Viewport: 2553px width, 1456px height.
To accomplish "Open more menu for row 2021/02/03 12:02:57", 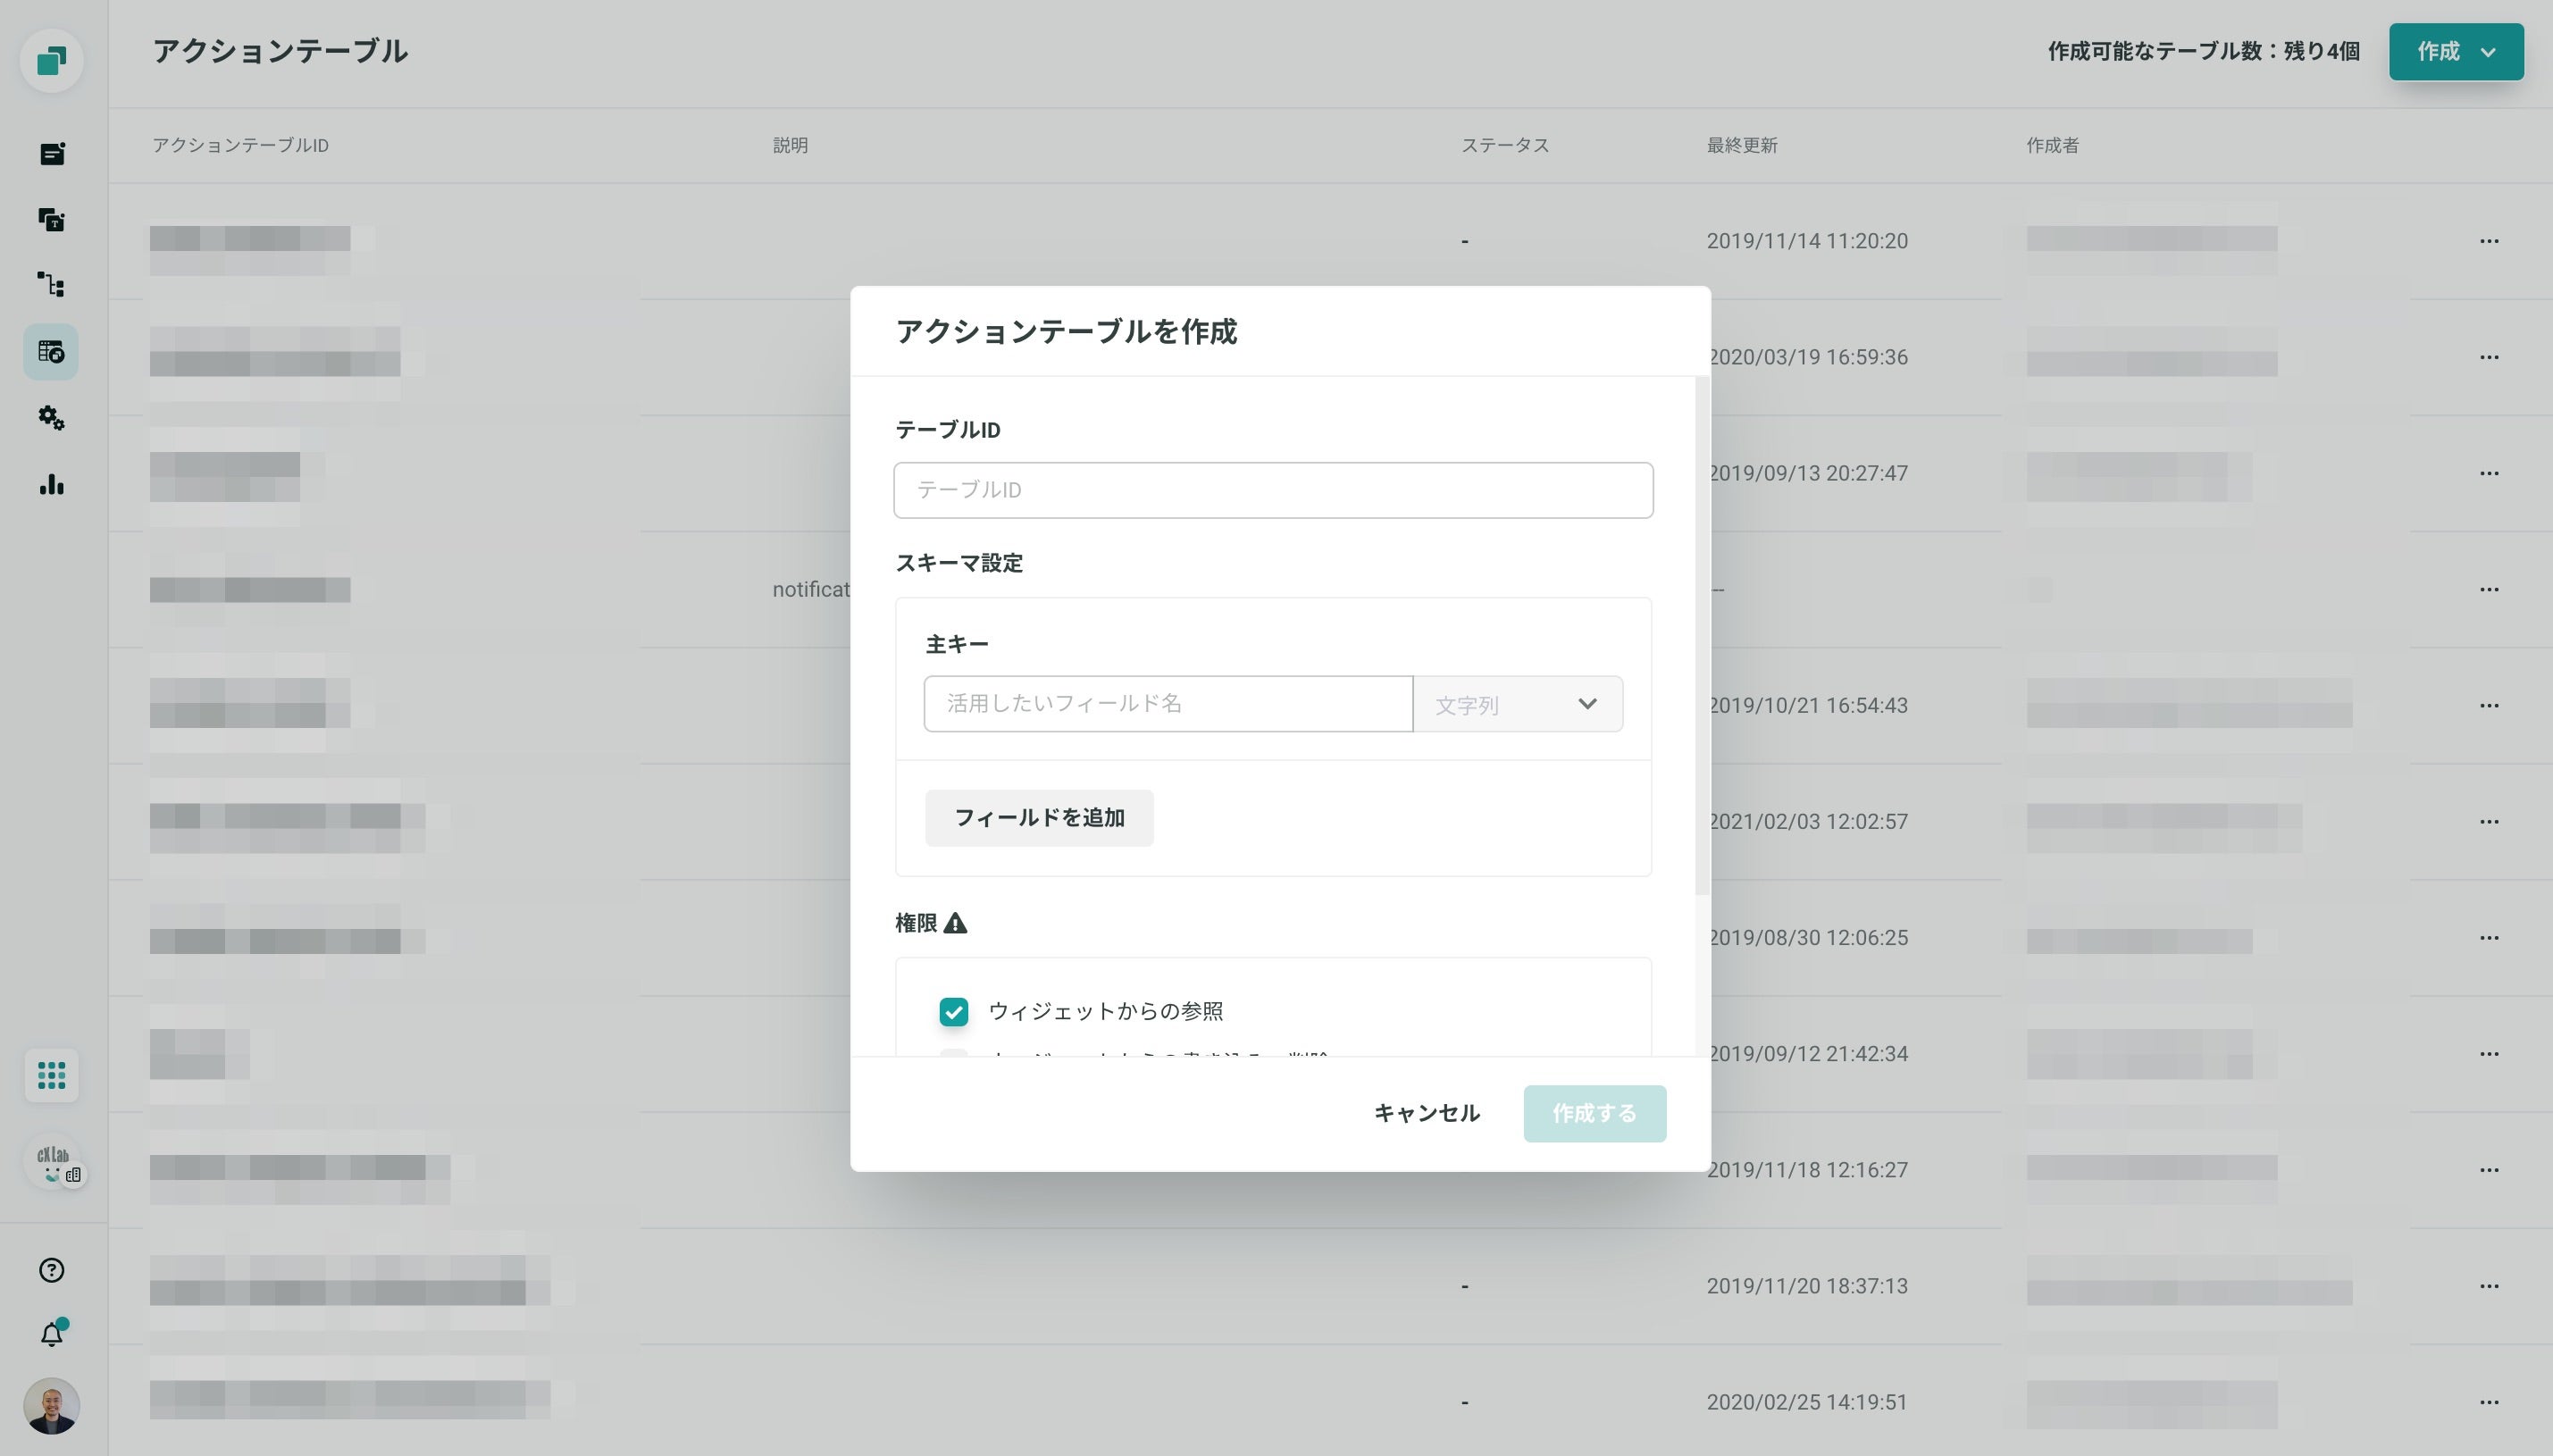I will [x=2489, y=821].
